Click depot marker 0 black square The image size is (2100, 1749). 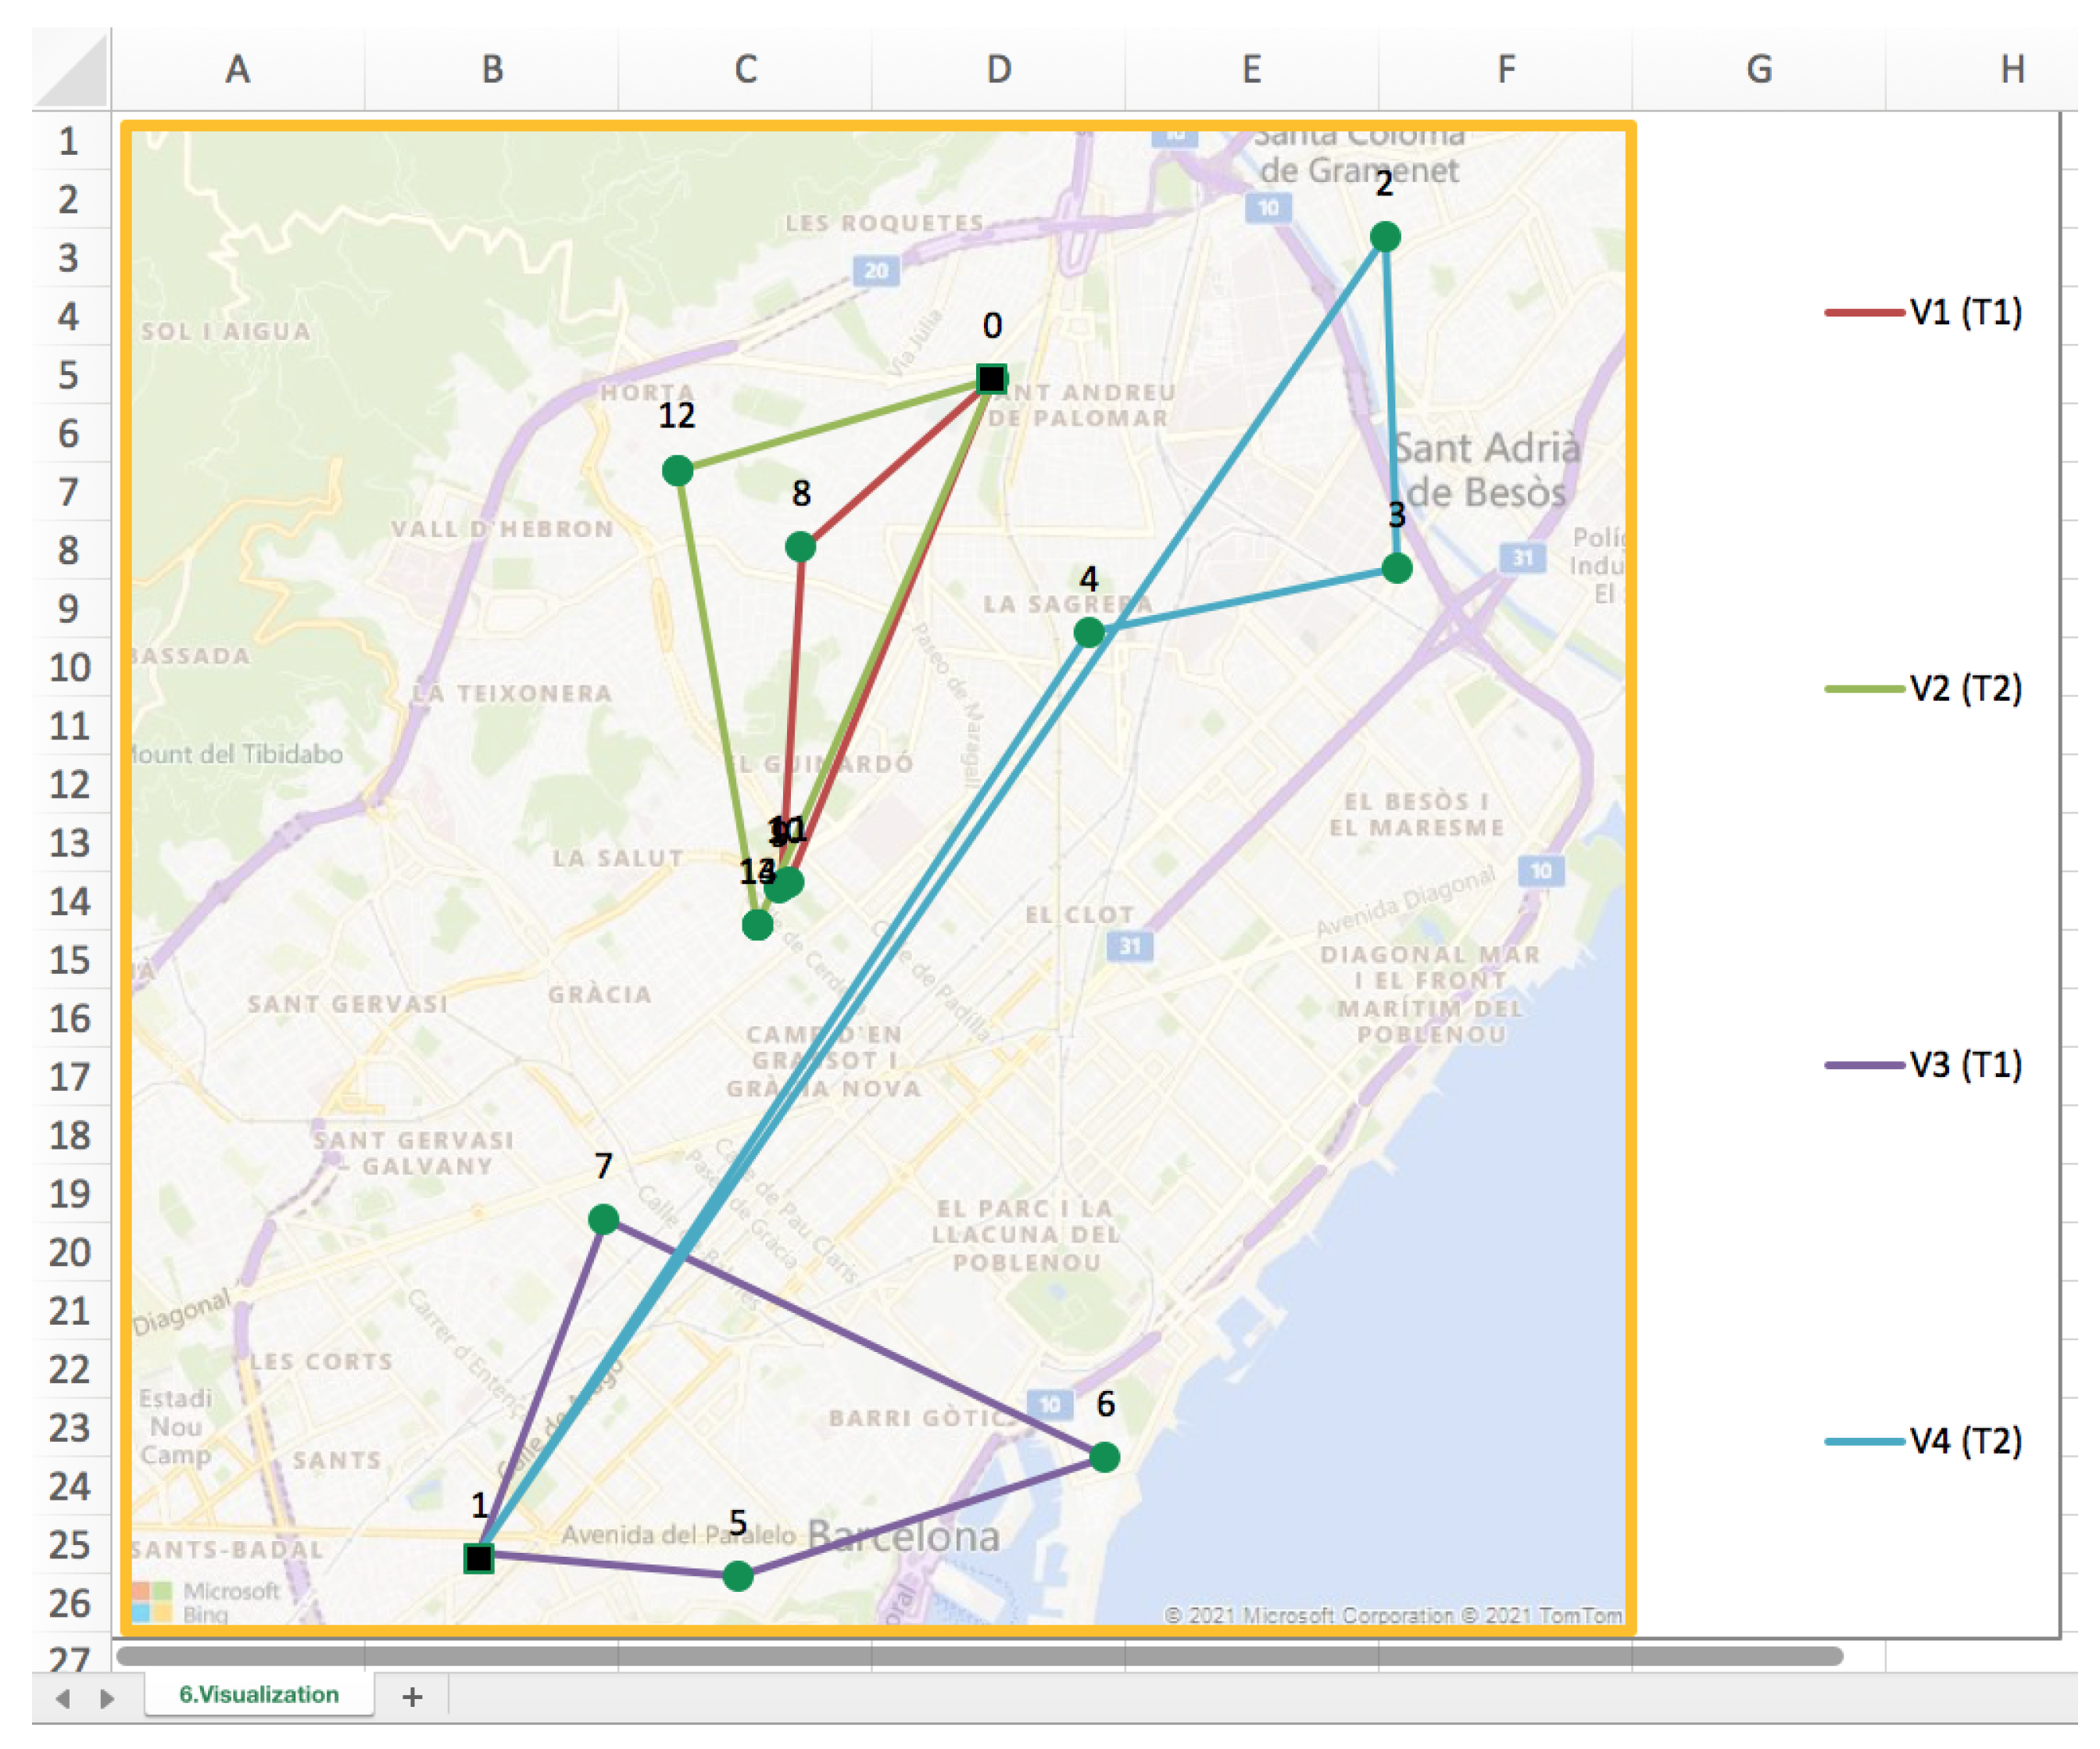coord(991,379)
